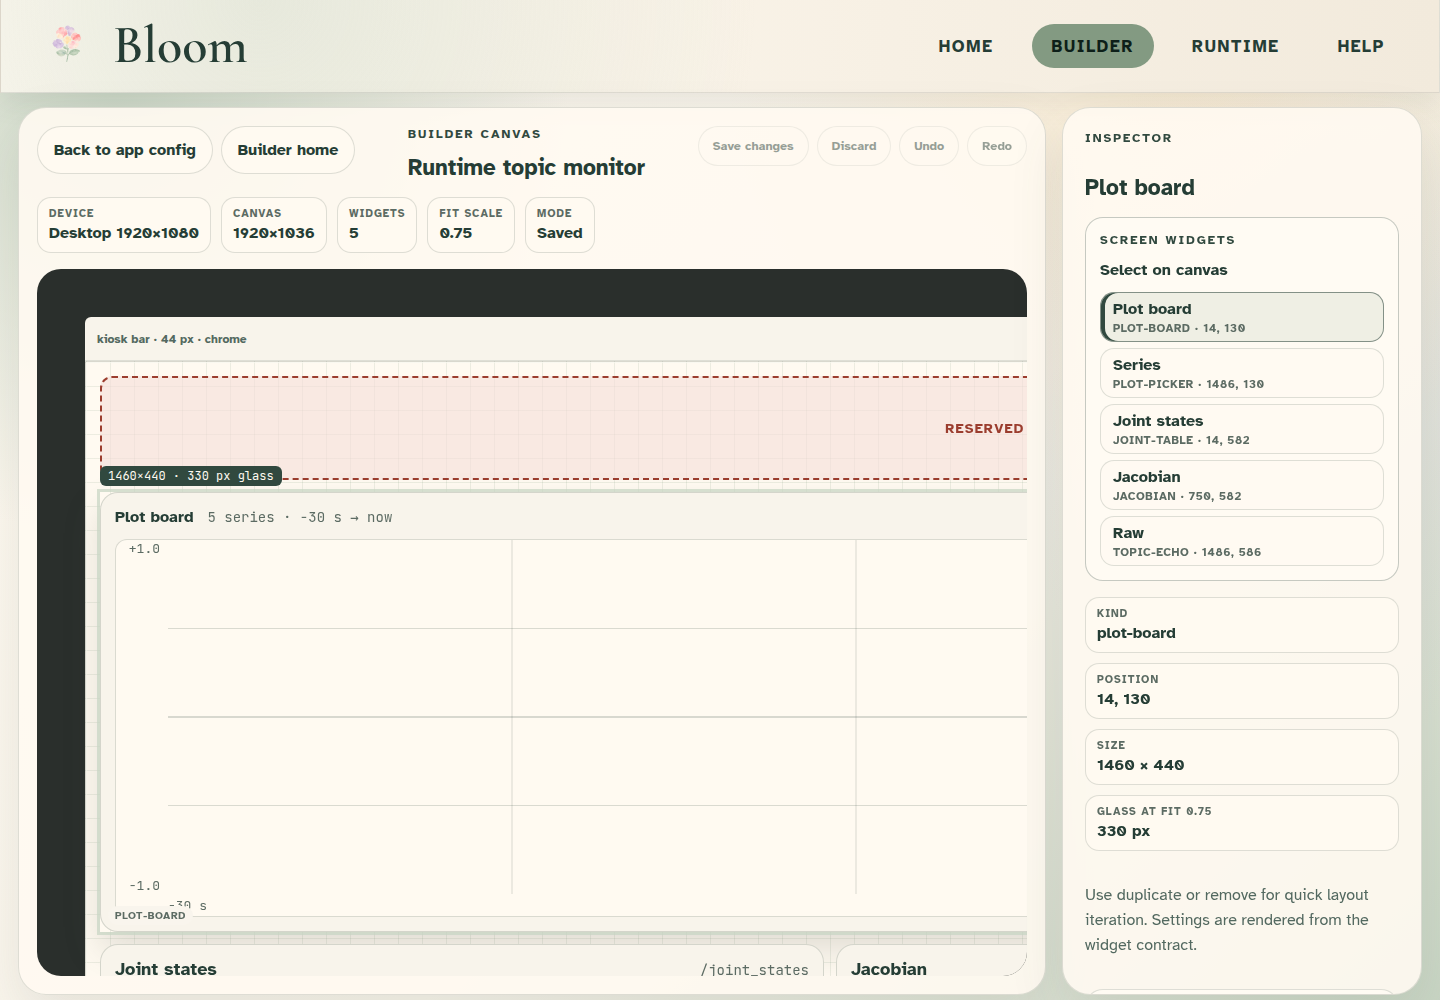Click the Mode Saved chip

560,225
